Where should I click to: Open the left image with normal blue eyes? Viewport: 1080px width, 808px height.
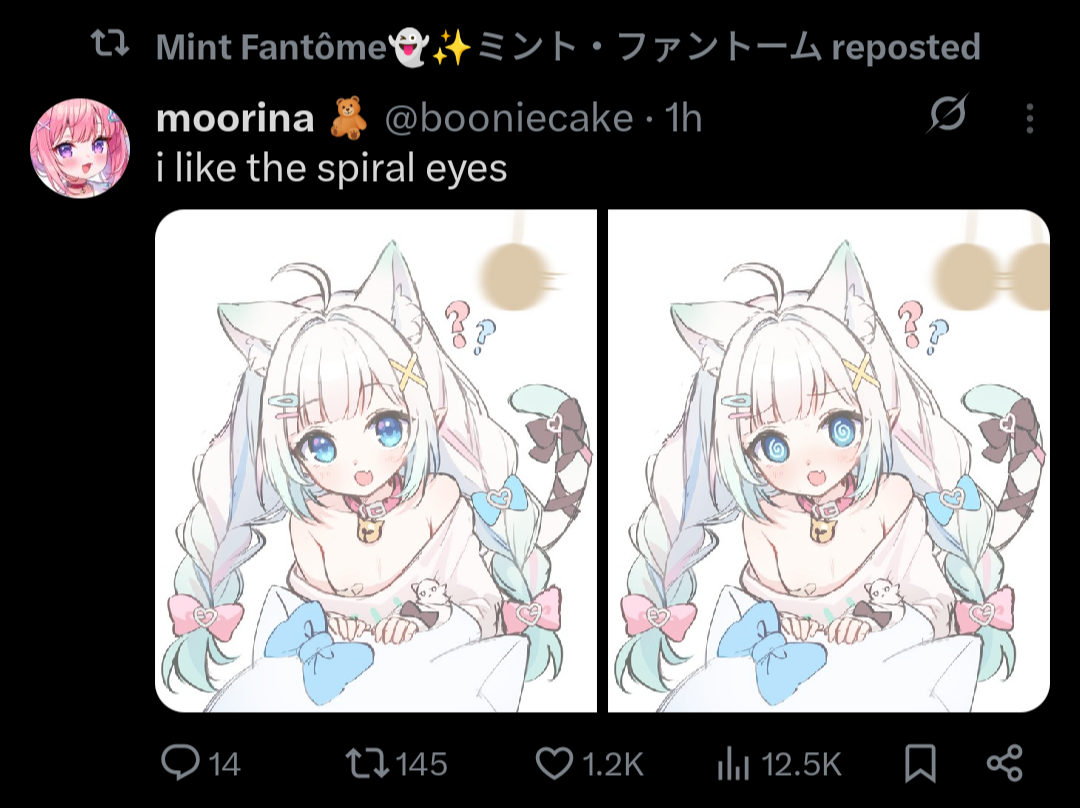tap(376, 460)
